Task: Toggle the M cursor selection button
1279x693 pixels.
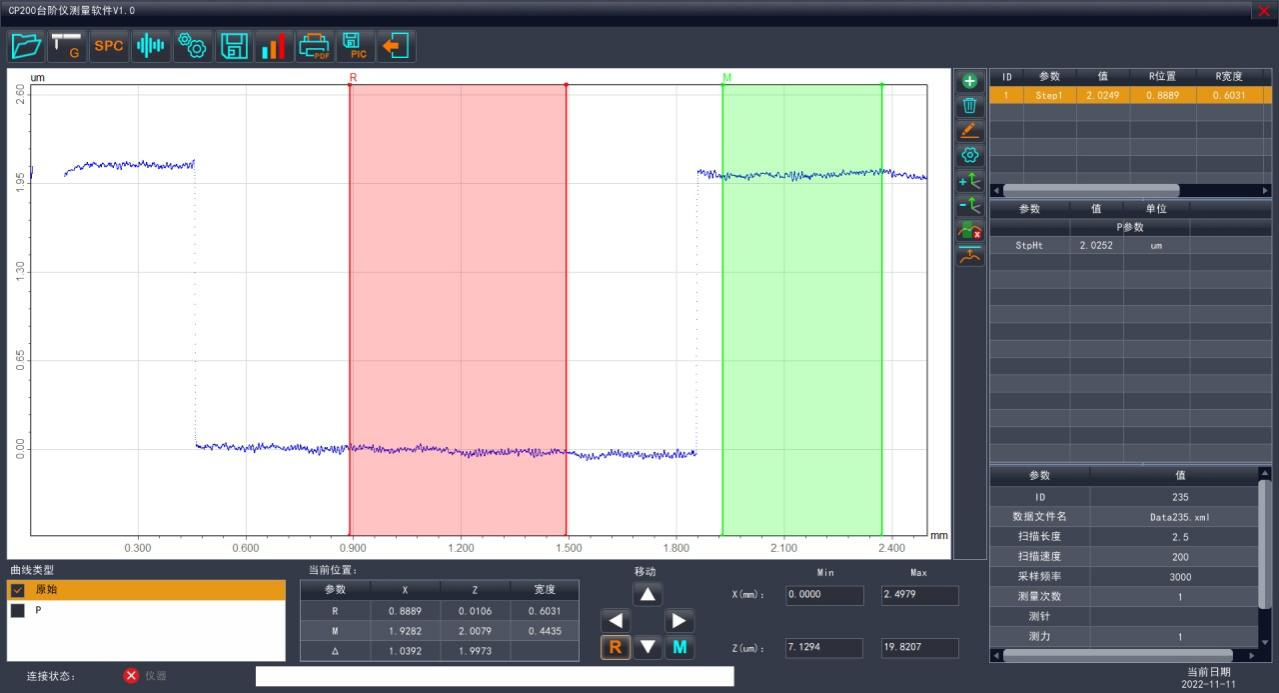Action: tap(680, 647)
